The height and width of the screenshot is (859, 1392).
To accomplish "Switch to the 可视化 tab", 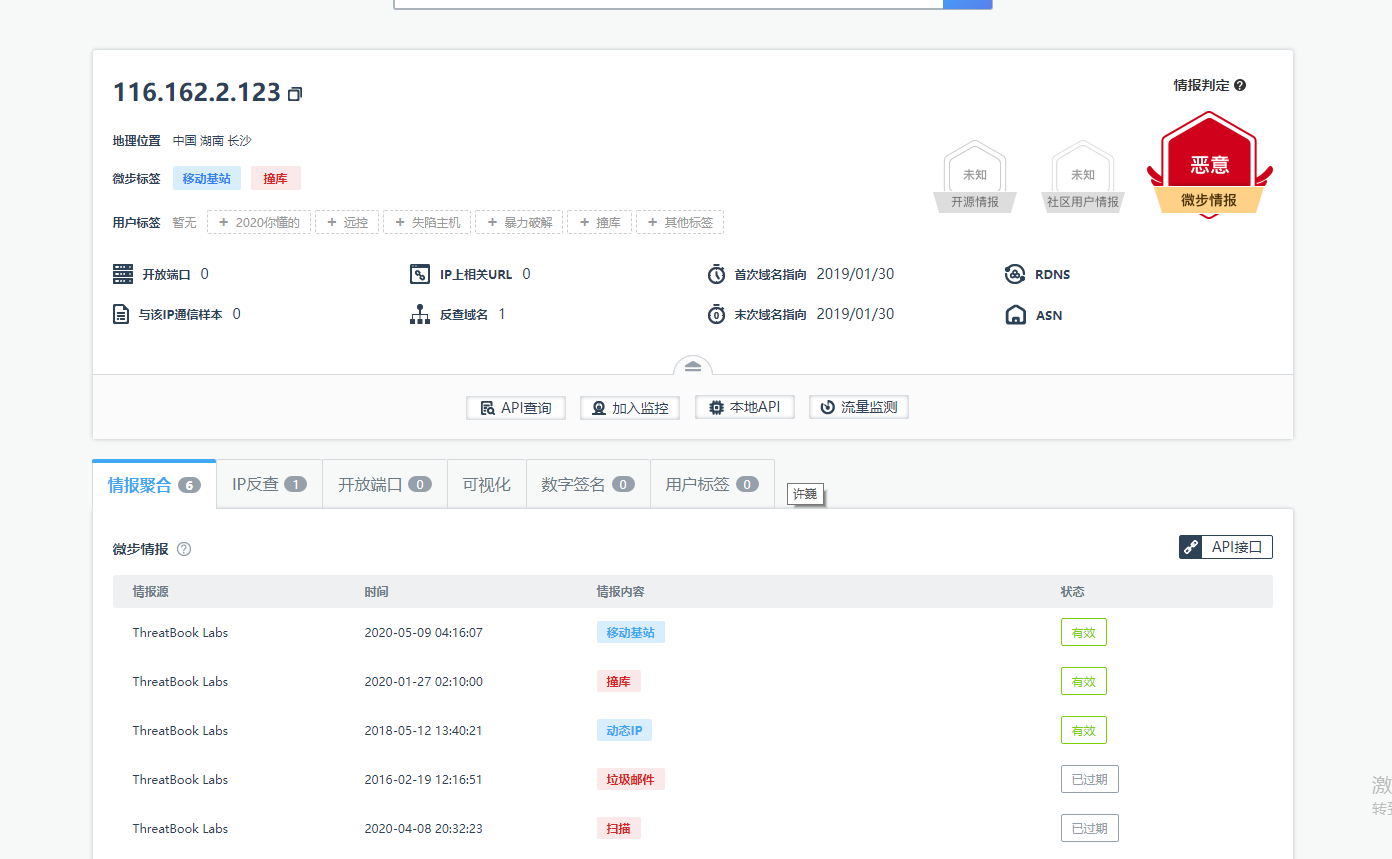I will (487, 485).
